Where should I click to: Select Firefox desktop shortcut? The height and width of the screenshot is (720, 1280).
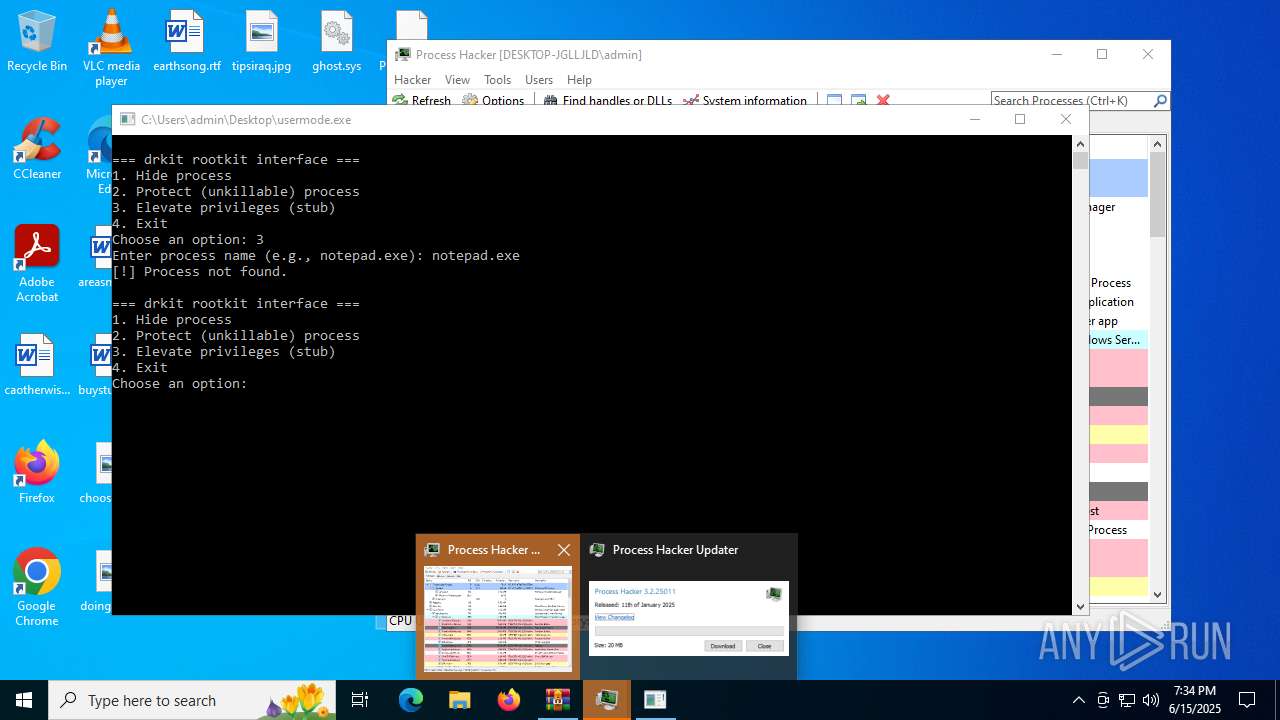click(x=37, y=472)
